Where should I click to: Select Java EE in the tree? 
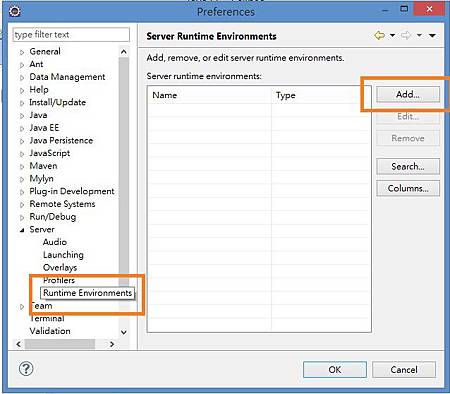(x=44, y=128)
